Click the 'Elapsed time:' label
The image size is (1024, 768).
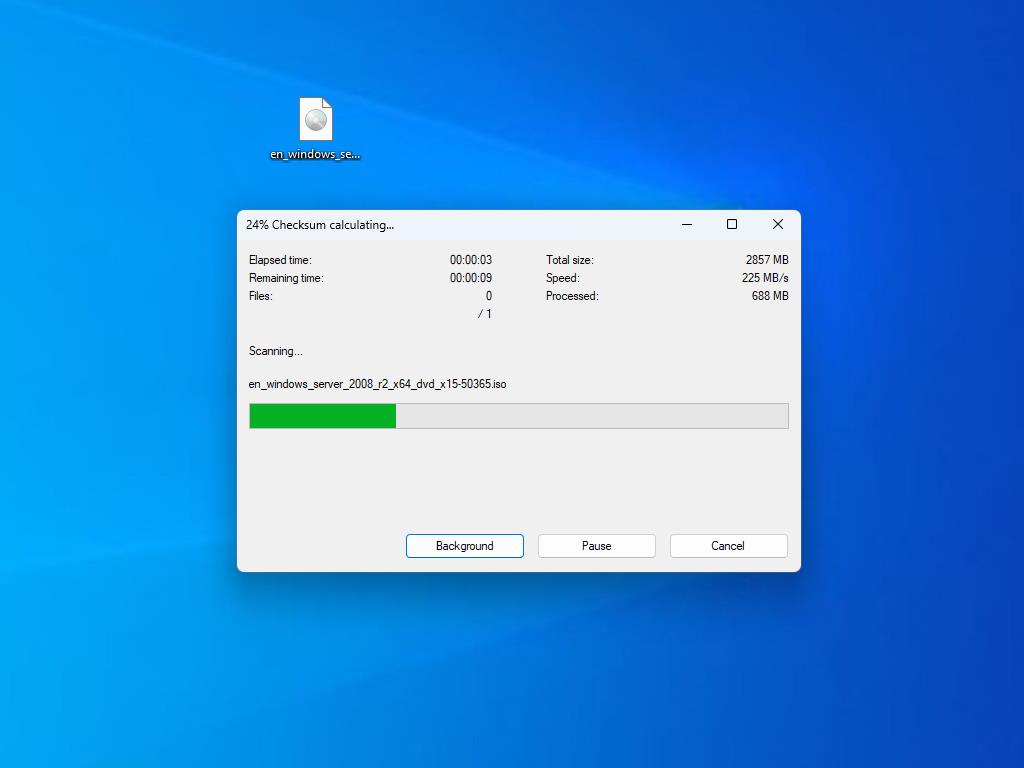pos(280,260)
